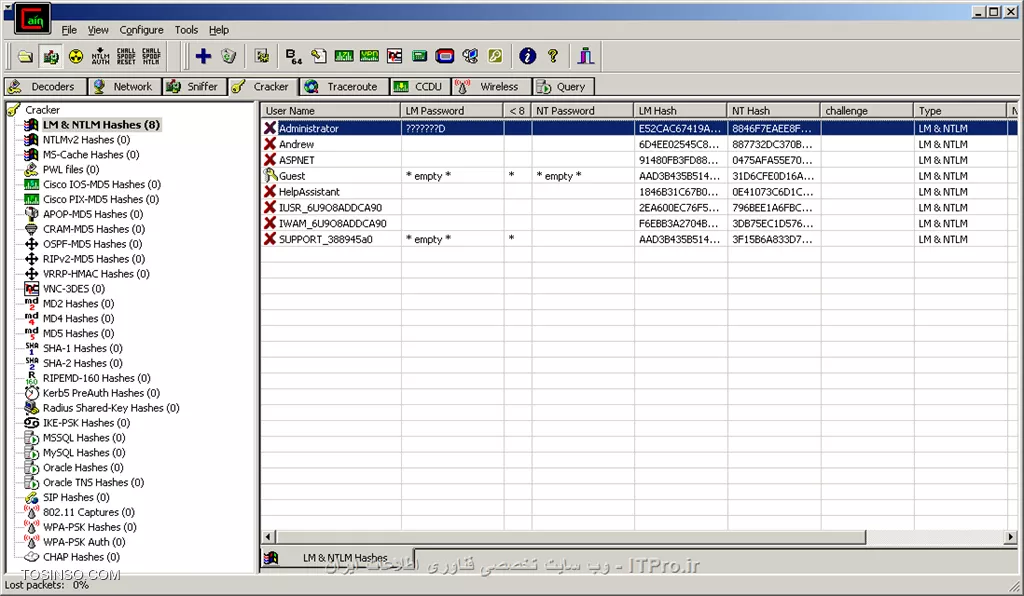This screenshot has width=1024, height=596.
Task: Click the open file folder toolbar icon
Action: 25,56
